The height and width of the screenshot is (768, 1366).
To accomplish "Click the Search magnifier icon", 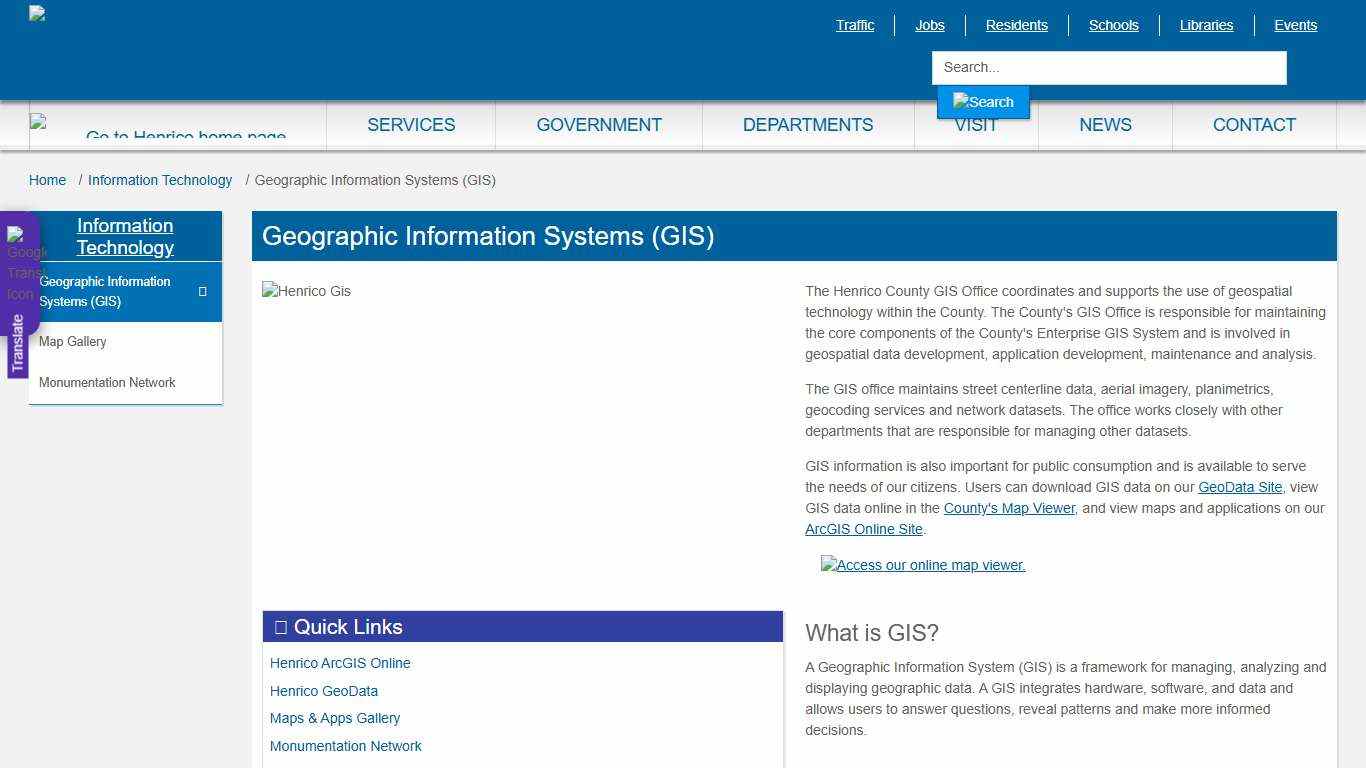I will click(983, 101).
